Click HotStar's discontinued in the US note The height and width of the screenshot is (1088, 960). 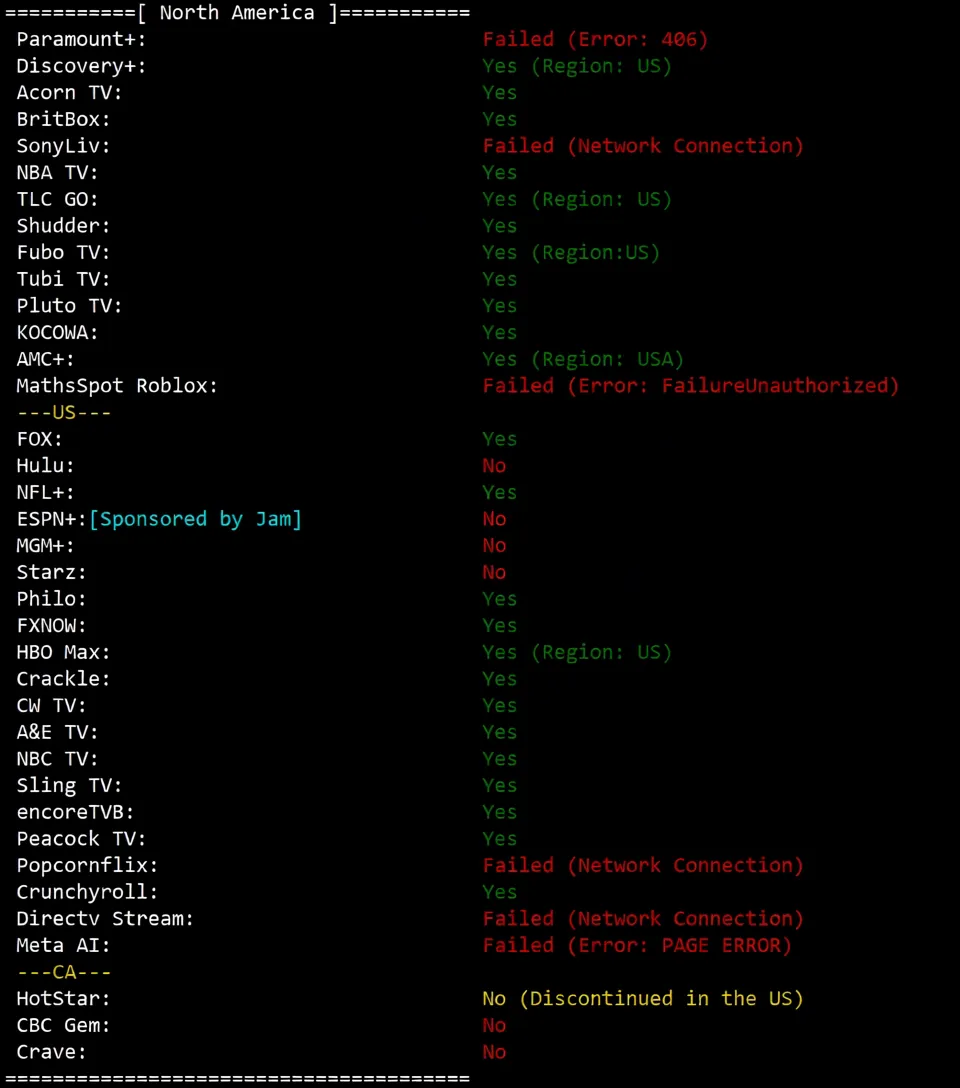pyautogui.click(x=642, y=999)
